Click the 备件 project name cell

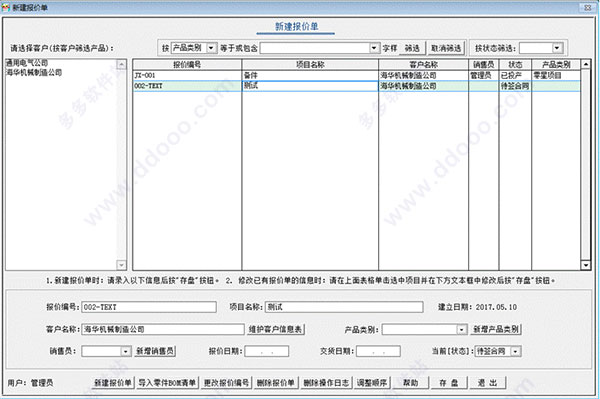[x=310, y=75]
